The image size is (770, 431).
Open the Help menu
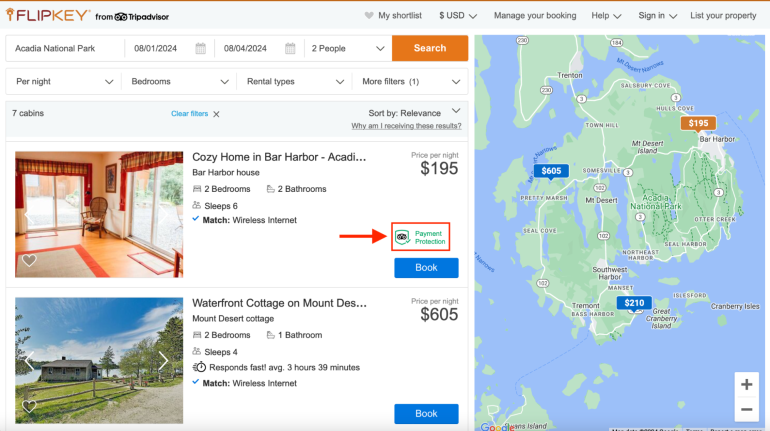(606, 16)
